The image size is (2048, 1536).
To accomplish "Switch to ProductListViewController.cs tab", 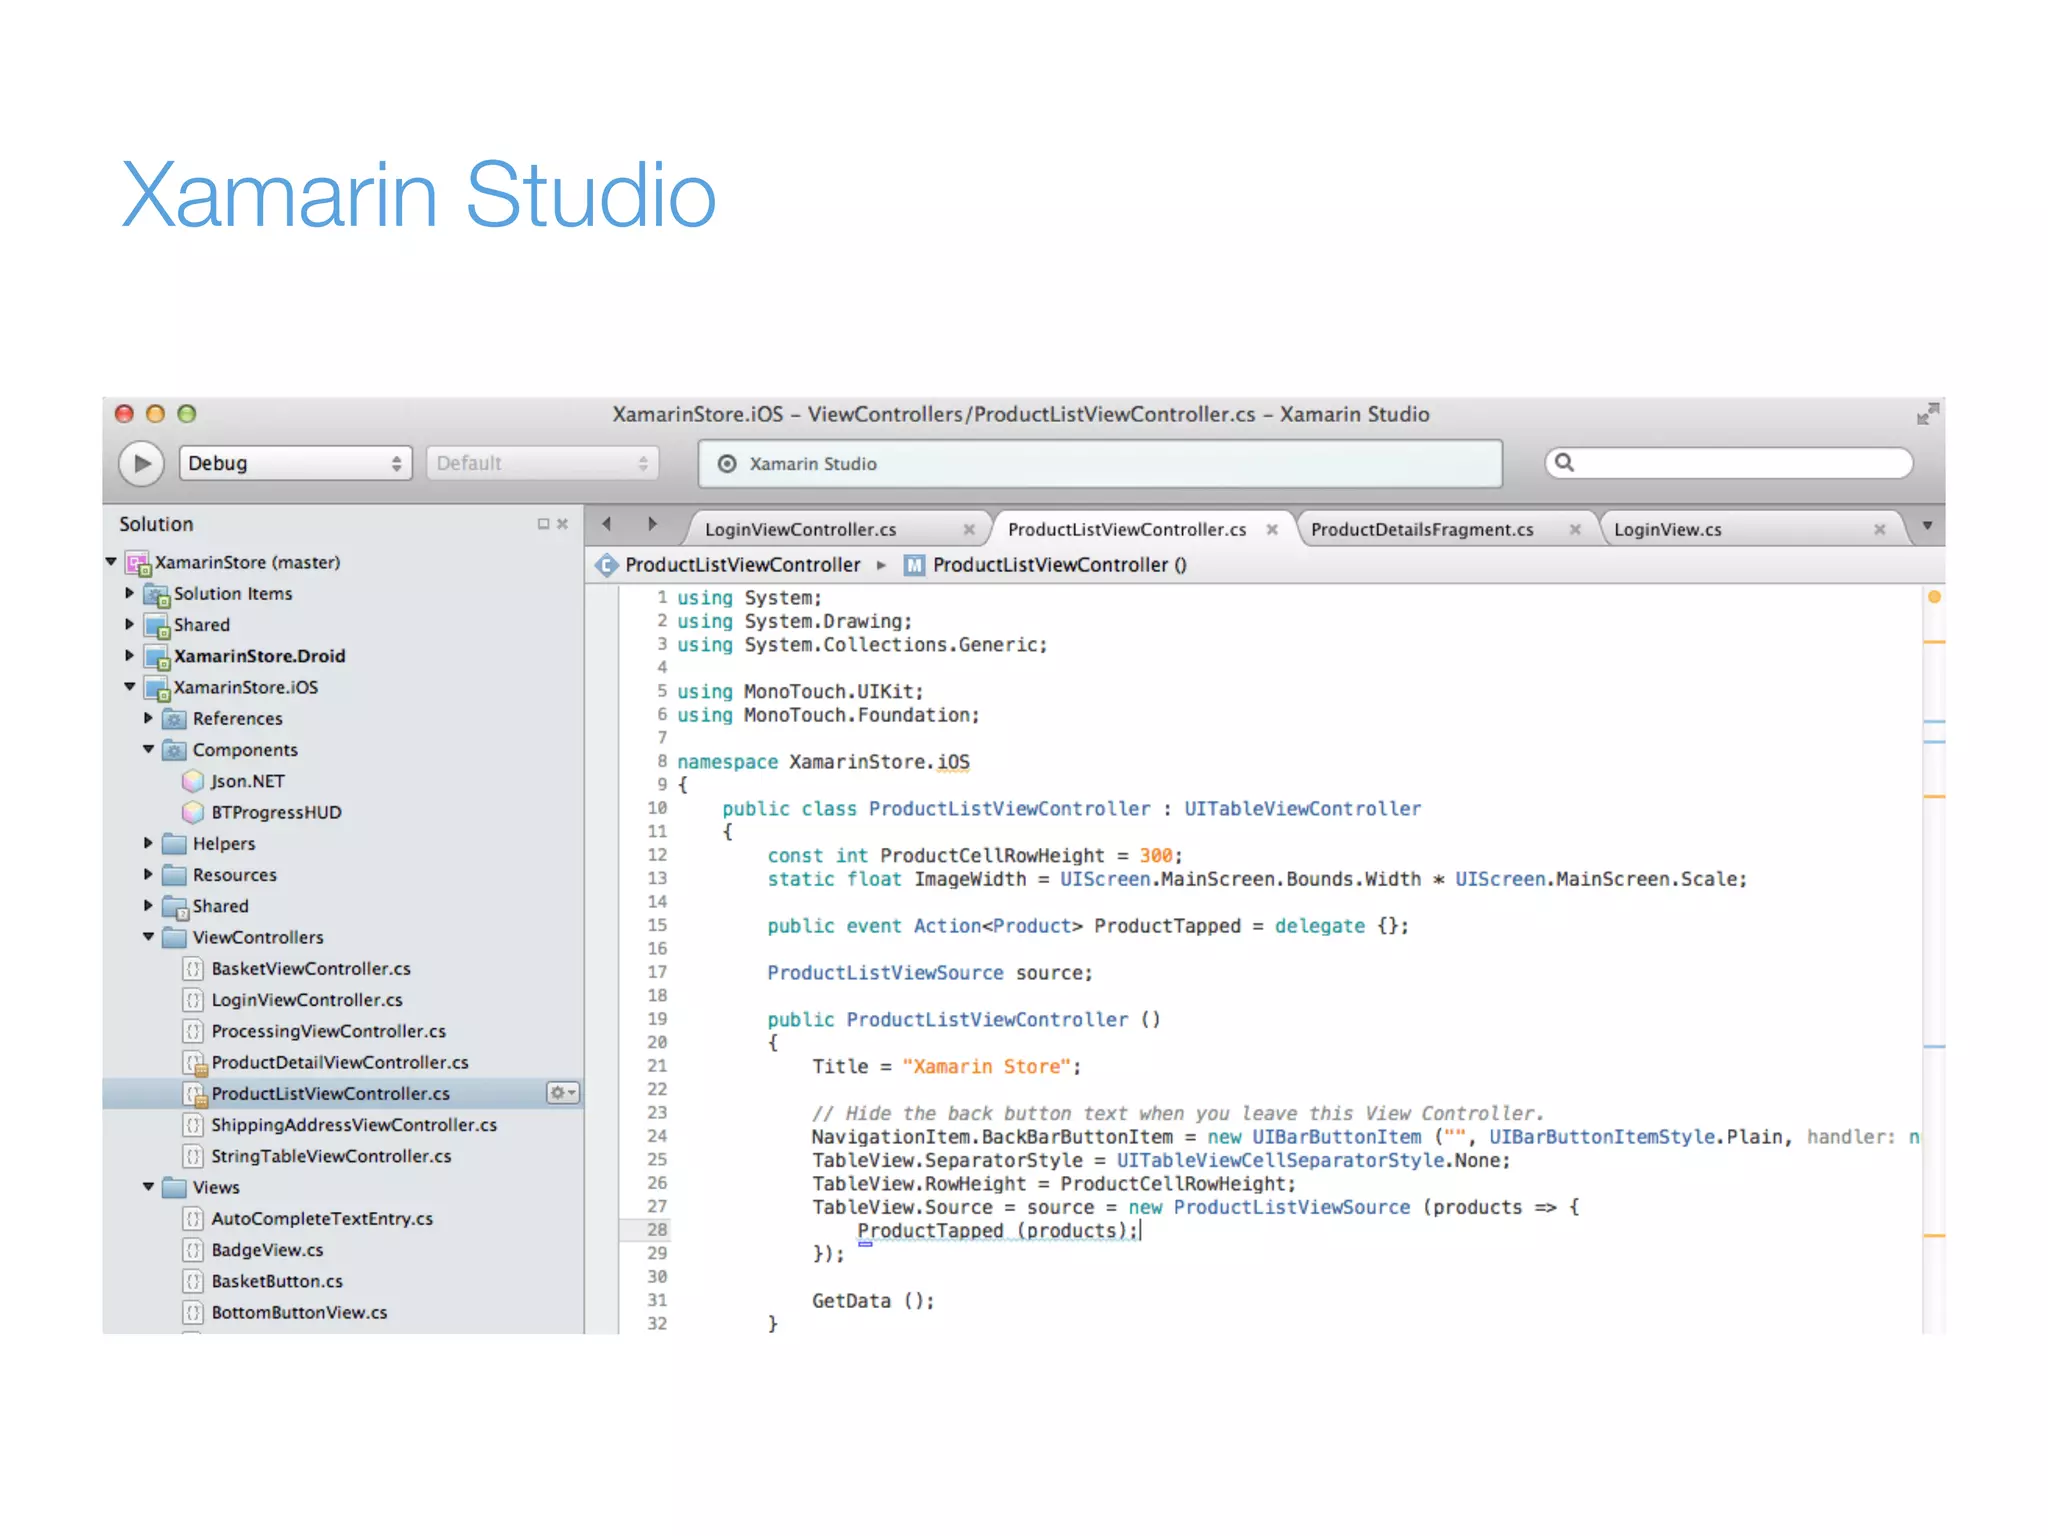I will (1127, 529).
